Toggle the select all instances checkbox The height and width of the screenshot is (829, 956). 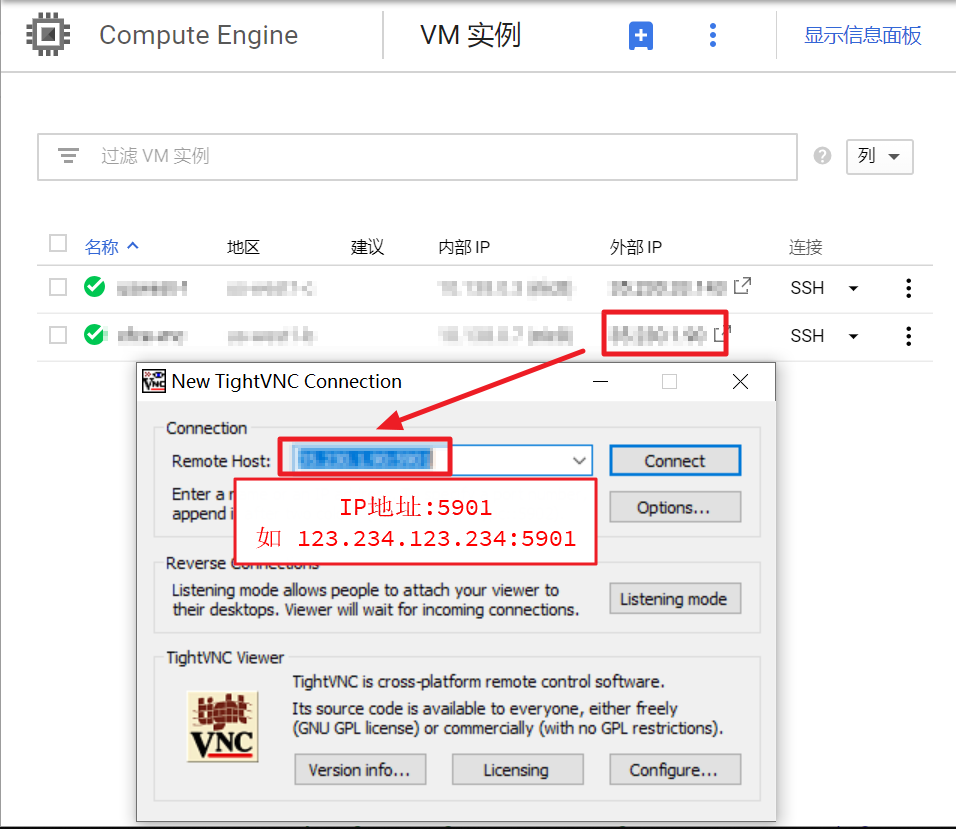(x=58, y=244)
